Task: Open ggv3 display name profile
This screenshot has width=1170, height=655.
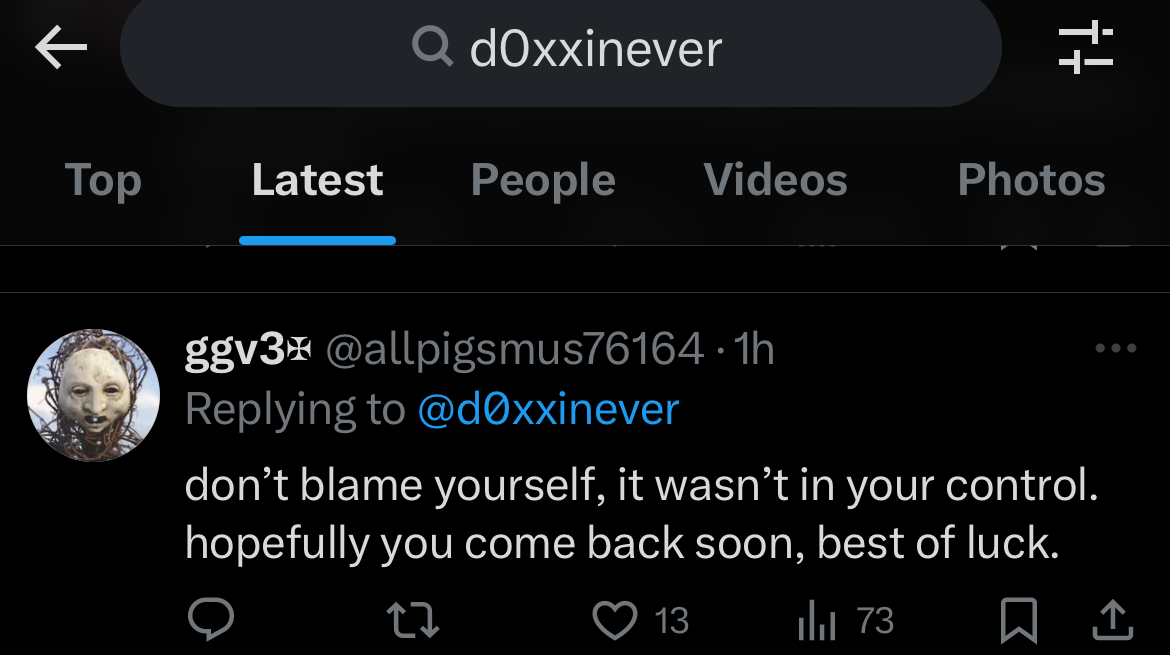Action: coord(247,348)
